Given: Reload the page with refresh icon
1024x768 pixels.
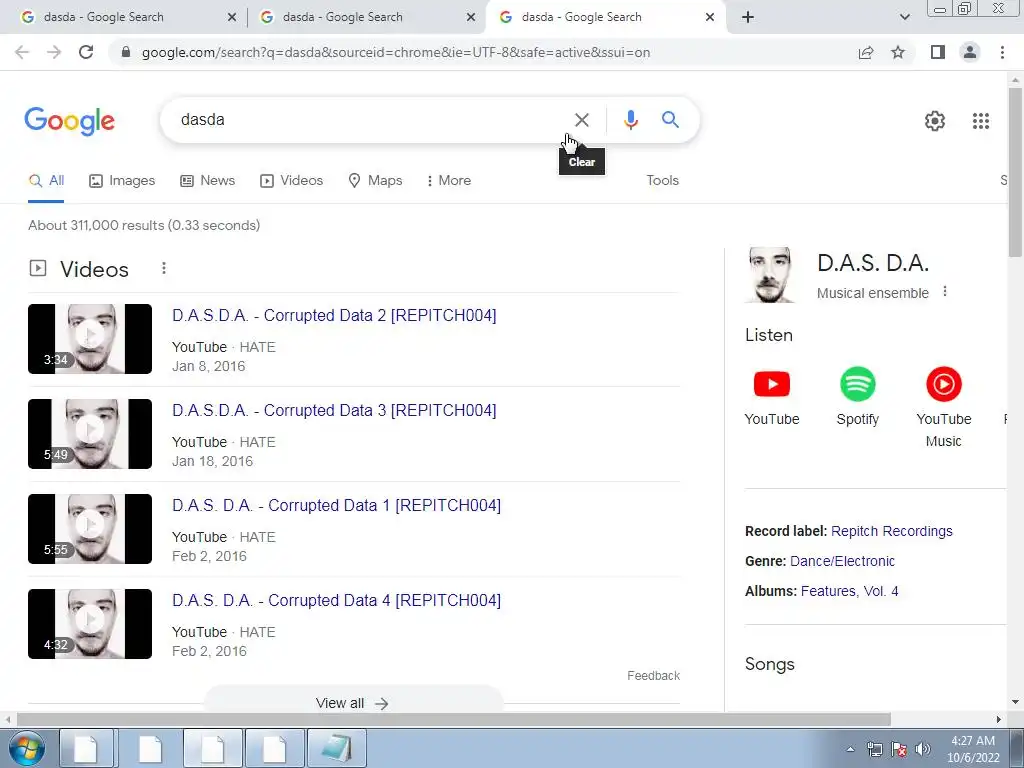Looking at the screenshot, I should point(86,52).
